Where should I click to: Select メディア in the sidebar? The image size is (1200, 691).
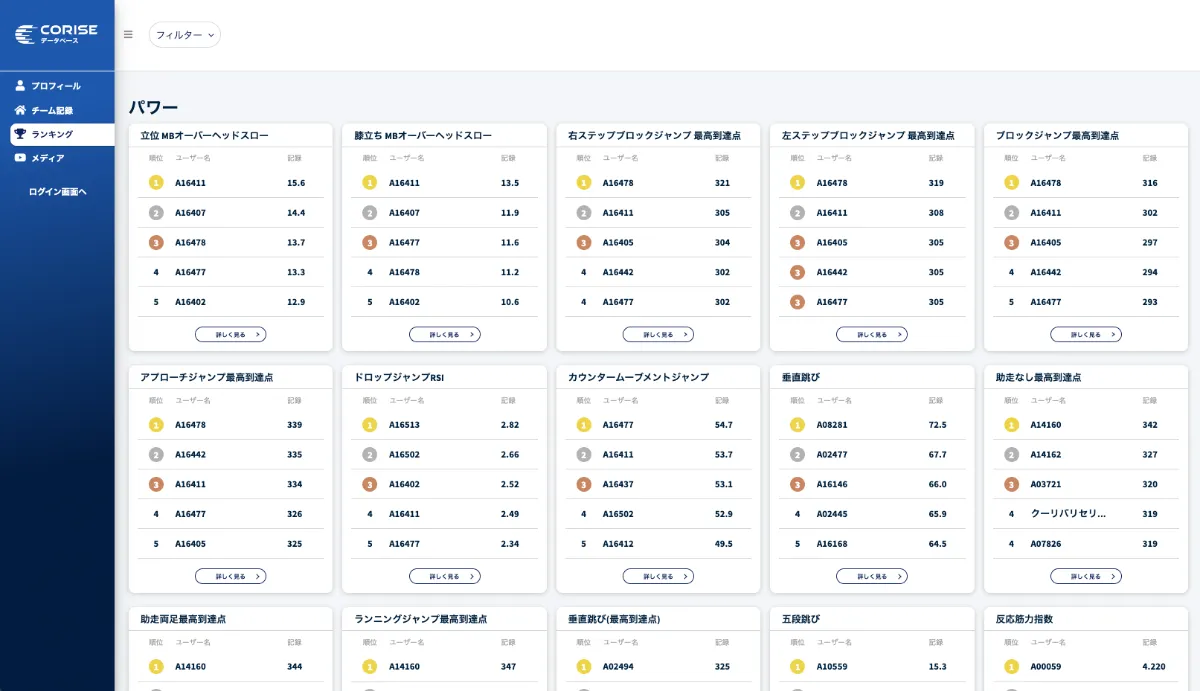pyautogui.click(x=48, y=158)
